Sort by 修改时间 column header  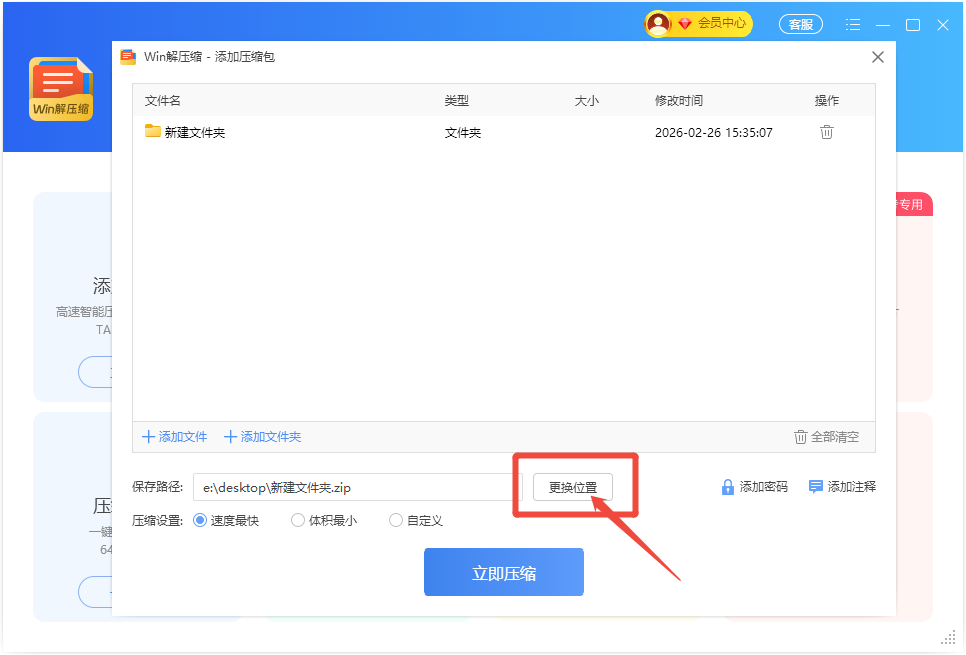(679, 101)
